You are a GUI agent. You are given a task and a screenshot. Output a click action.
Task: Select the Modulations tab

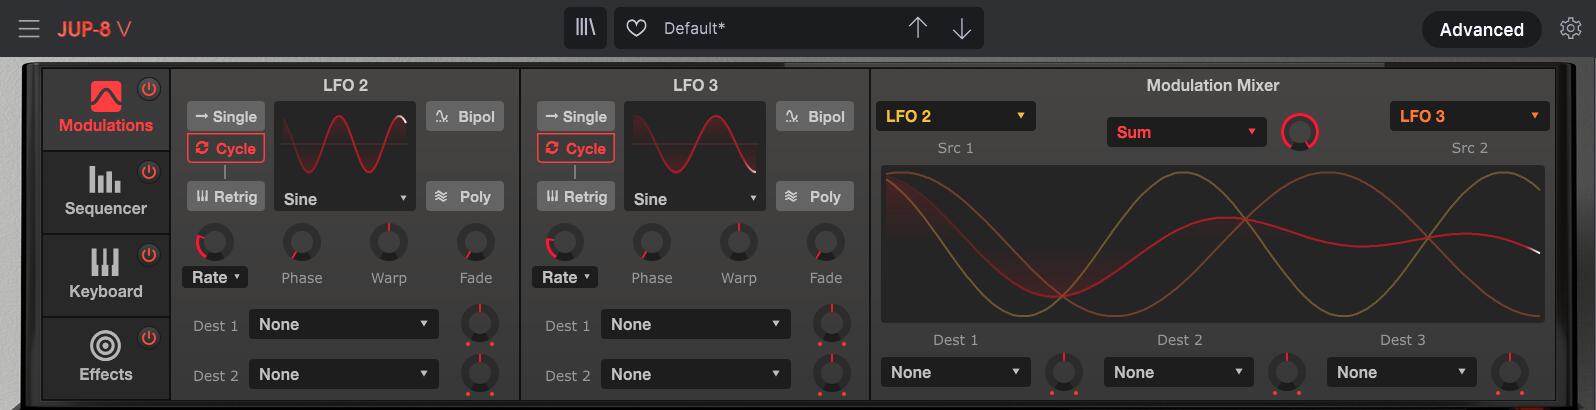pyautogui.click(x=106, y=109)
